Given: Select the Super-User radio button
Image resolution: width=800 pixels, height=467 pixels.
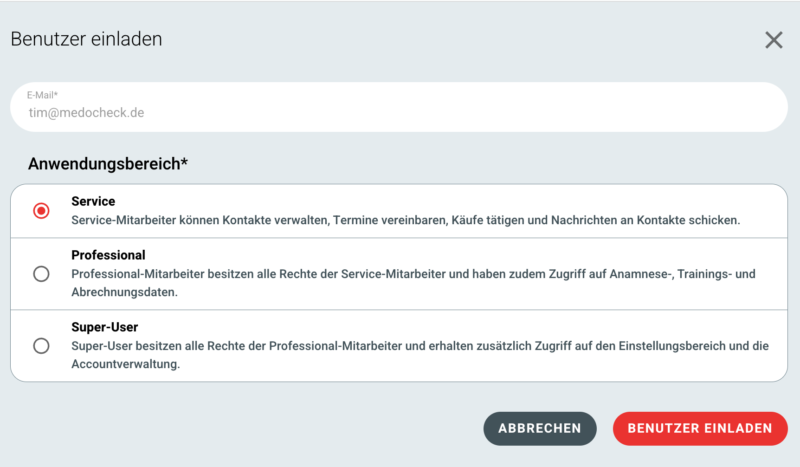Looking at the screenshot, I should [x=41, y=346].
